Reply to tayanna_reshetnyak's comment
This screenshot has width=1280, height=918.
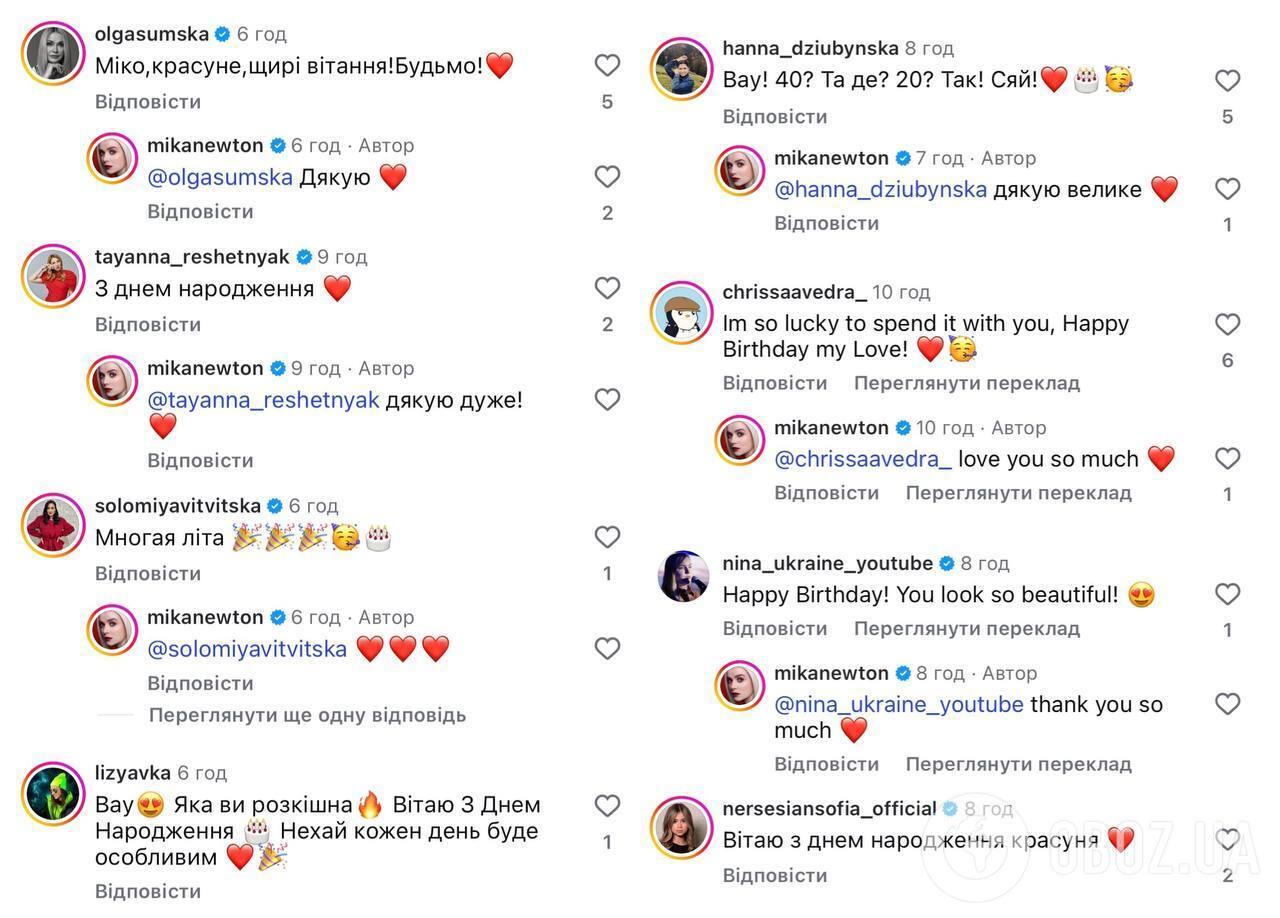(148, 324)
